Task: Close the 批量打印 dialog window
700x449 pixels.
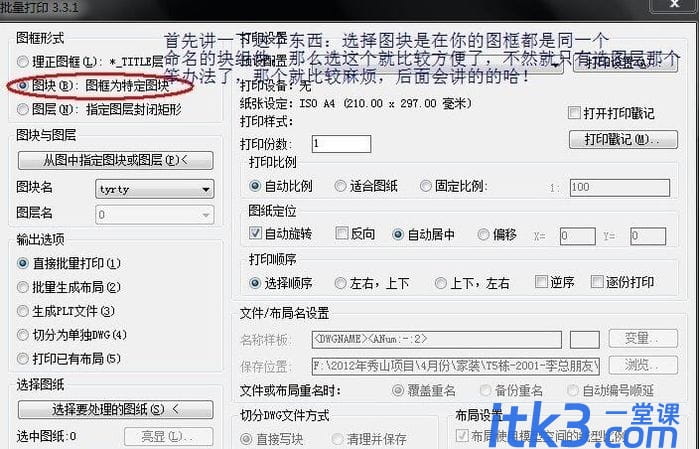Action: [x=674, y=4]
